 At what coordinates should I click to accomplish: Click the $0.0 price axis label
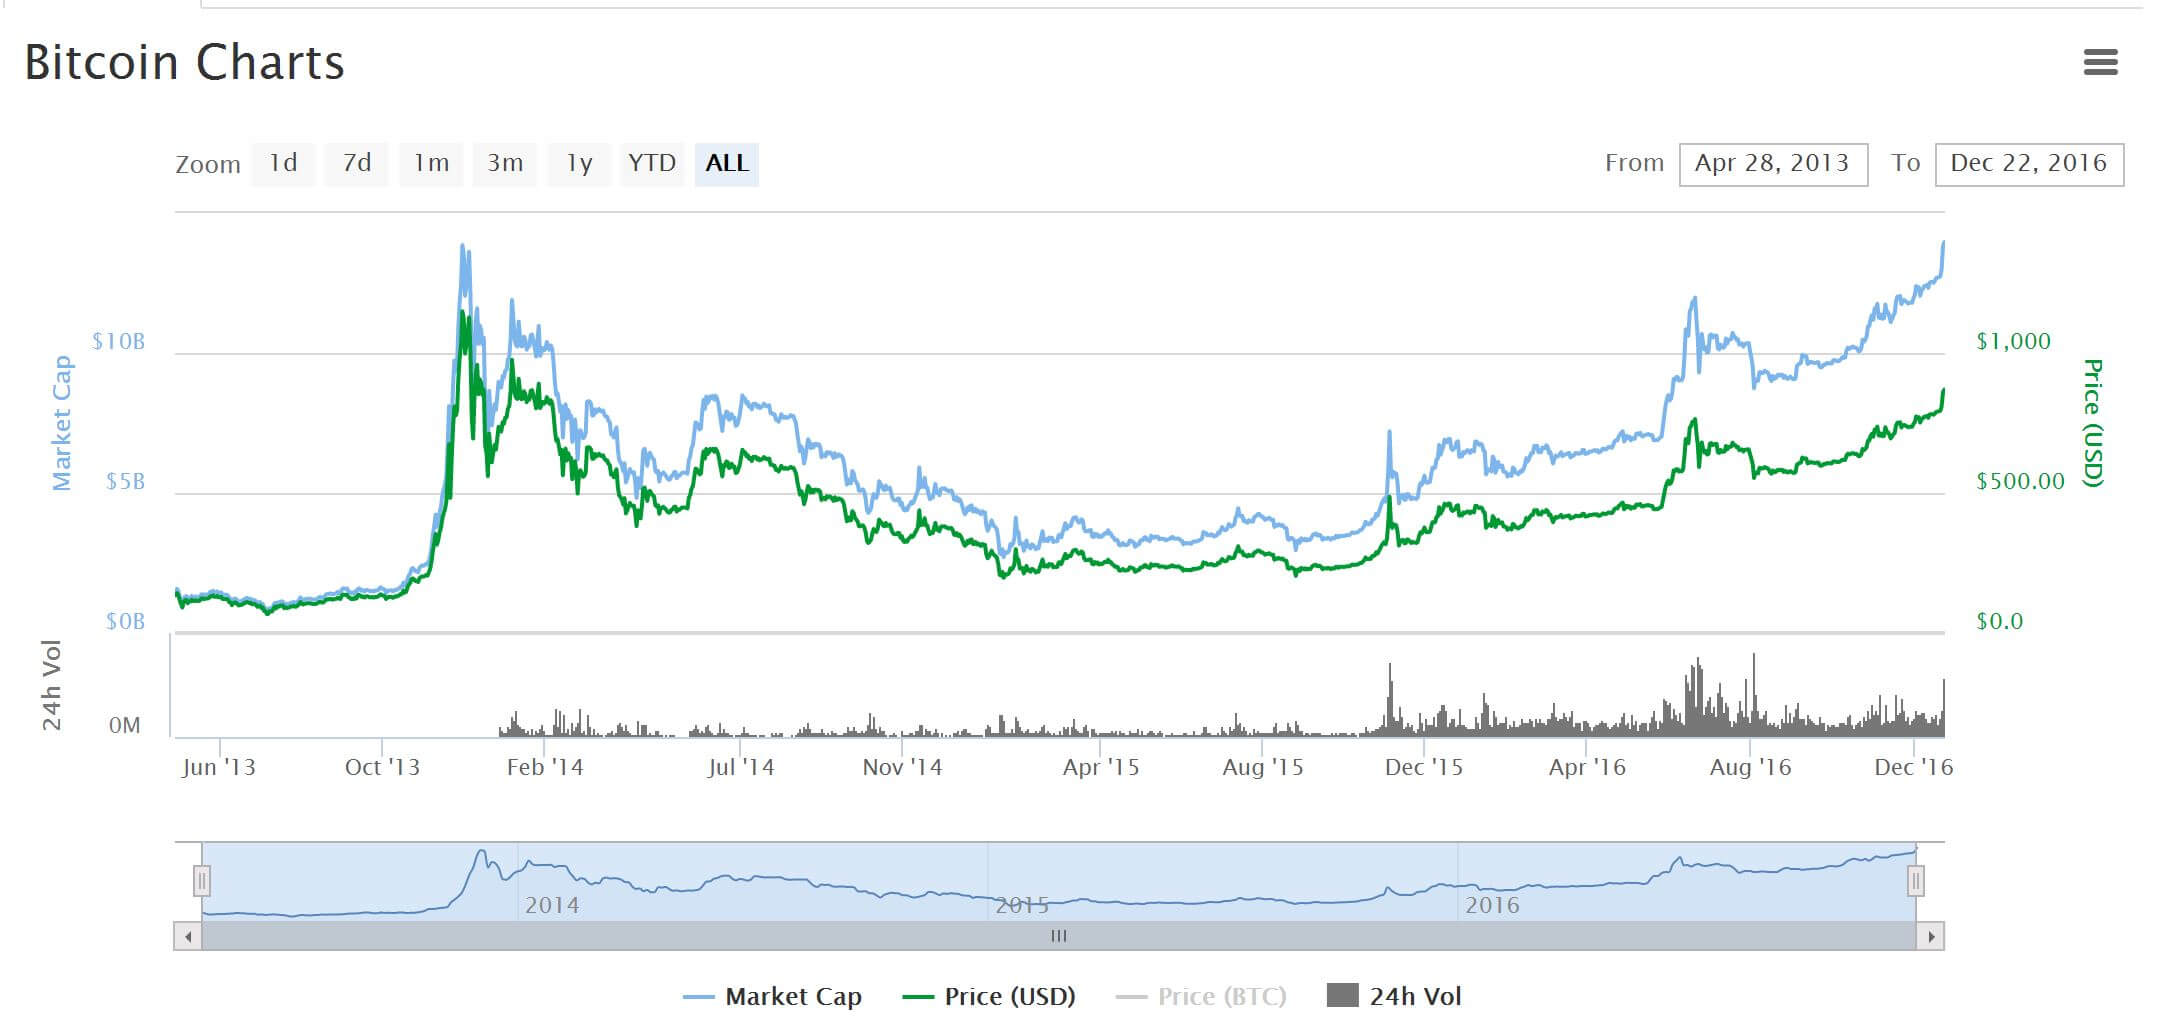point(2000,622)
